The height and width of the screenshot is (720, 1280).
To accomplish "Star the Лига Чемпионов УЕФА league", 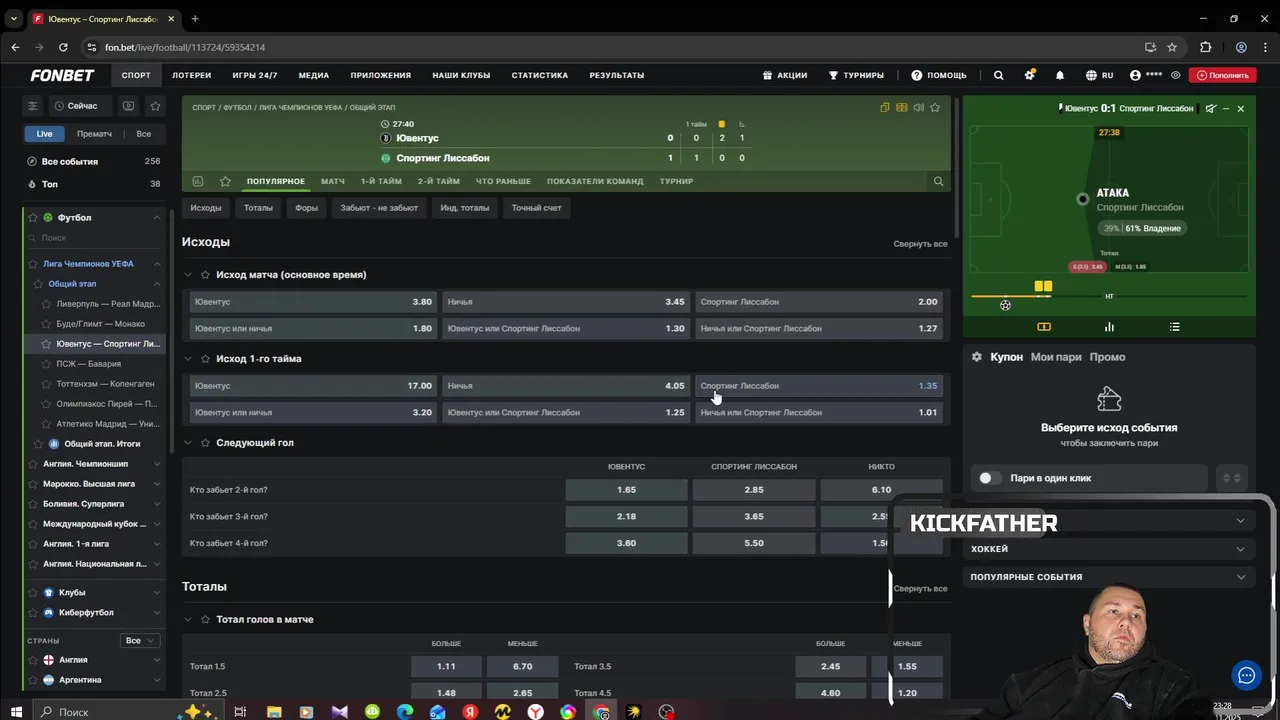I will coord(33,264).
